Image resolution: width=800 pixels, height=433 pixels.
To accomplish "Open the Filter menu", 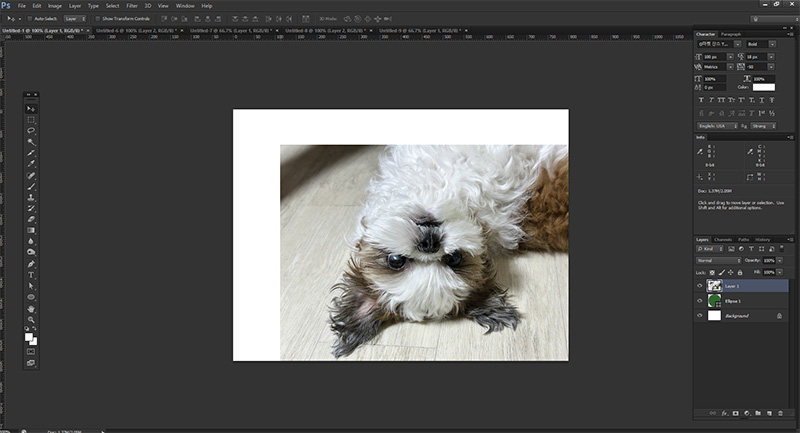I will pos(132,6).
